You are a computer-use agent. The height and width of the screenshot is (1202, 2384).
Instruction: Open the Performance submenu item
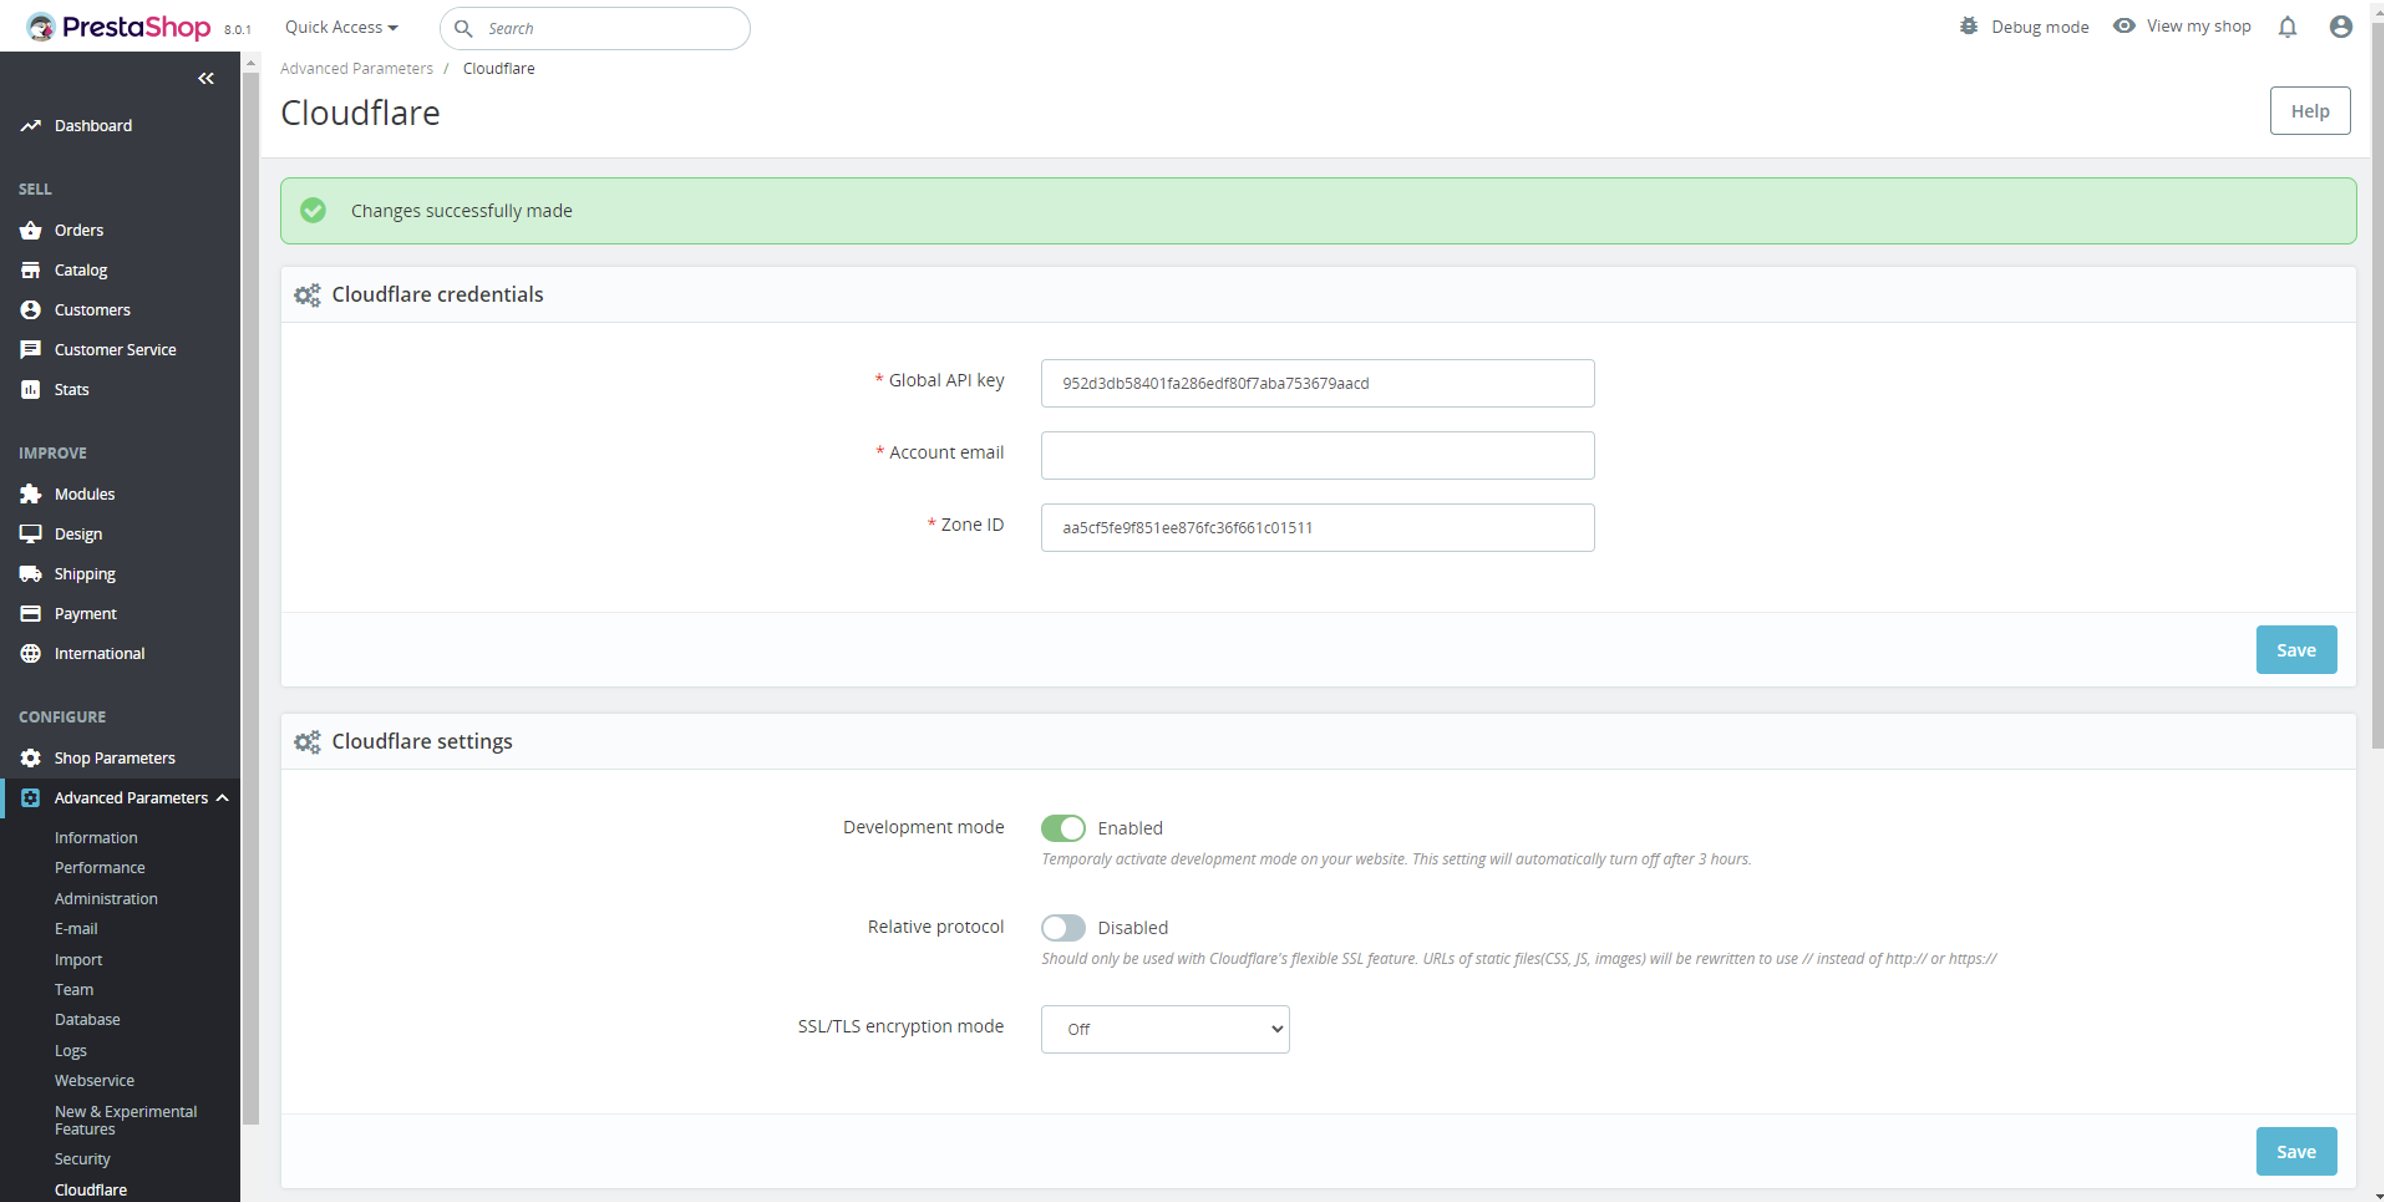(100, 867)
